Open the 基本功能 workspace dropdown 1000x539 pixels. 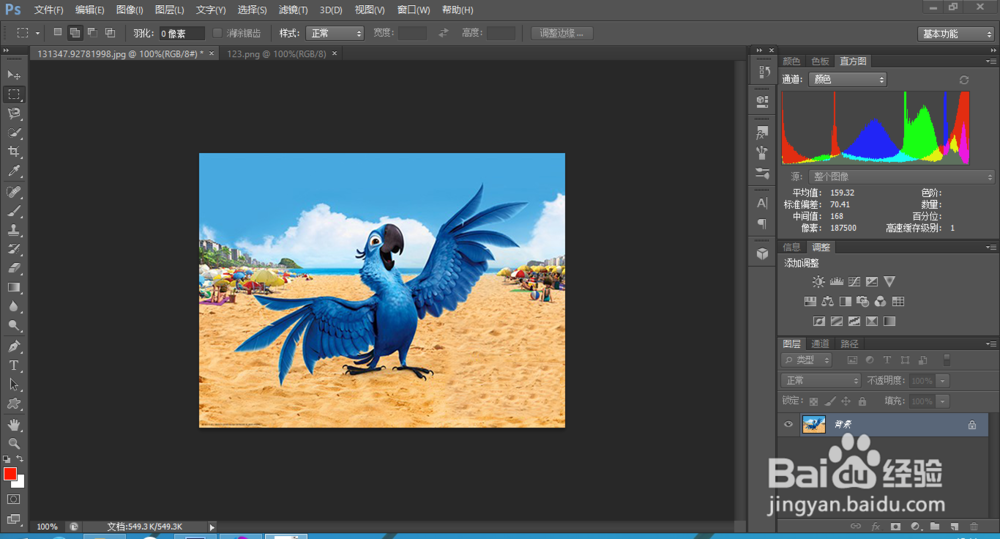click(955, 34)
